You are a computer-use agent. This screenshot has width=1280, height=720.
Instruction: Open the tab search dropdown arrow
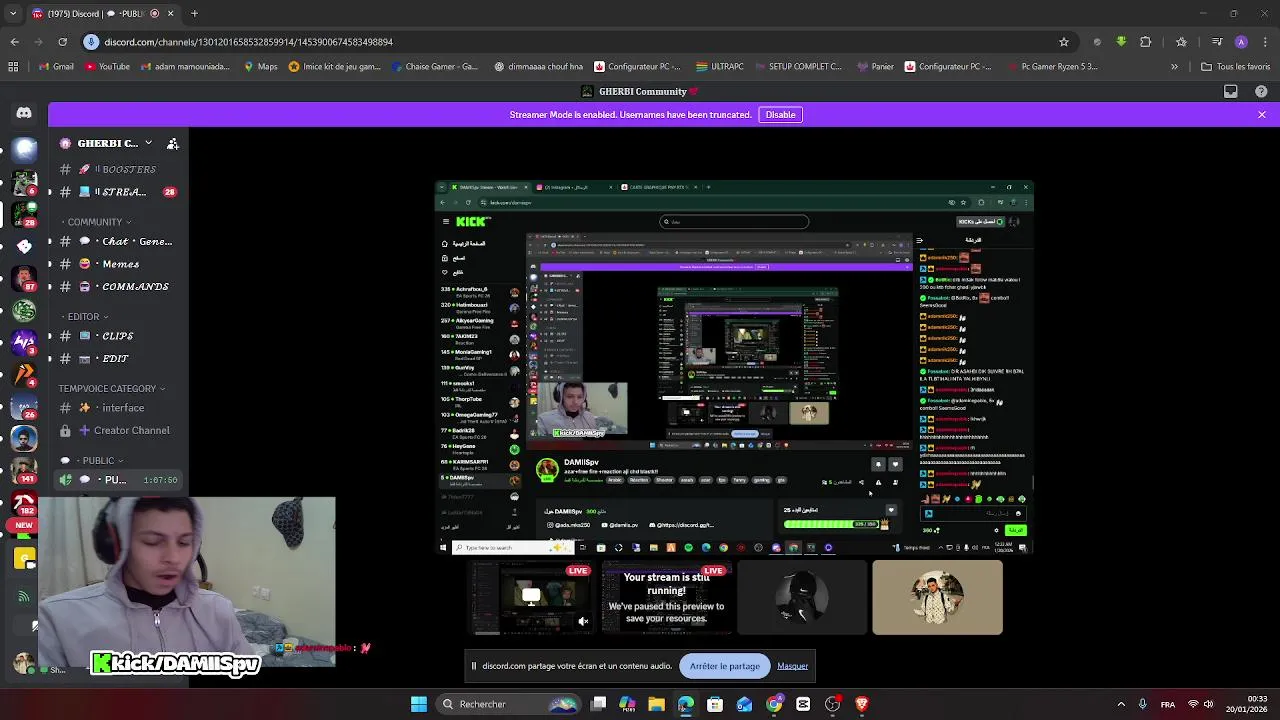click(14, 14)
